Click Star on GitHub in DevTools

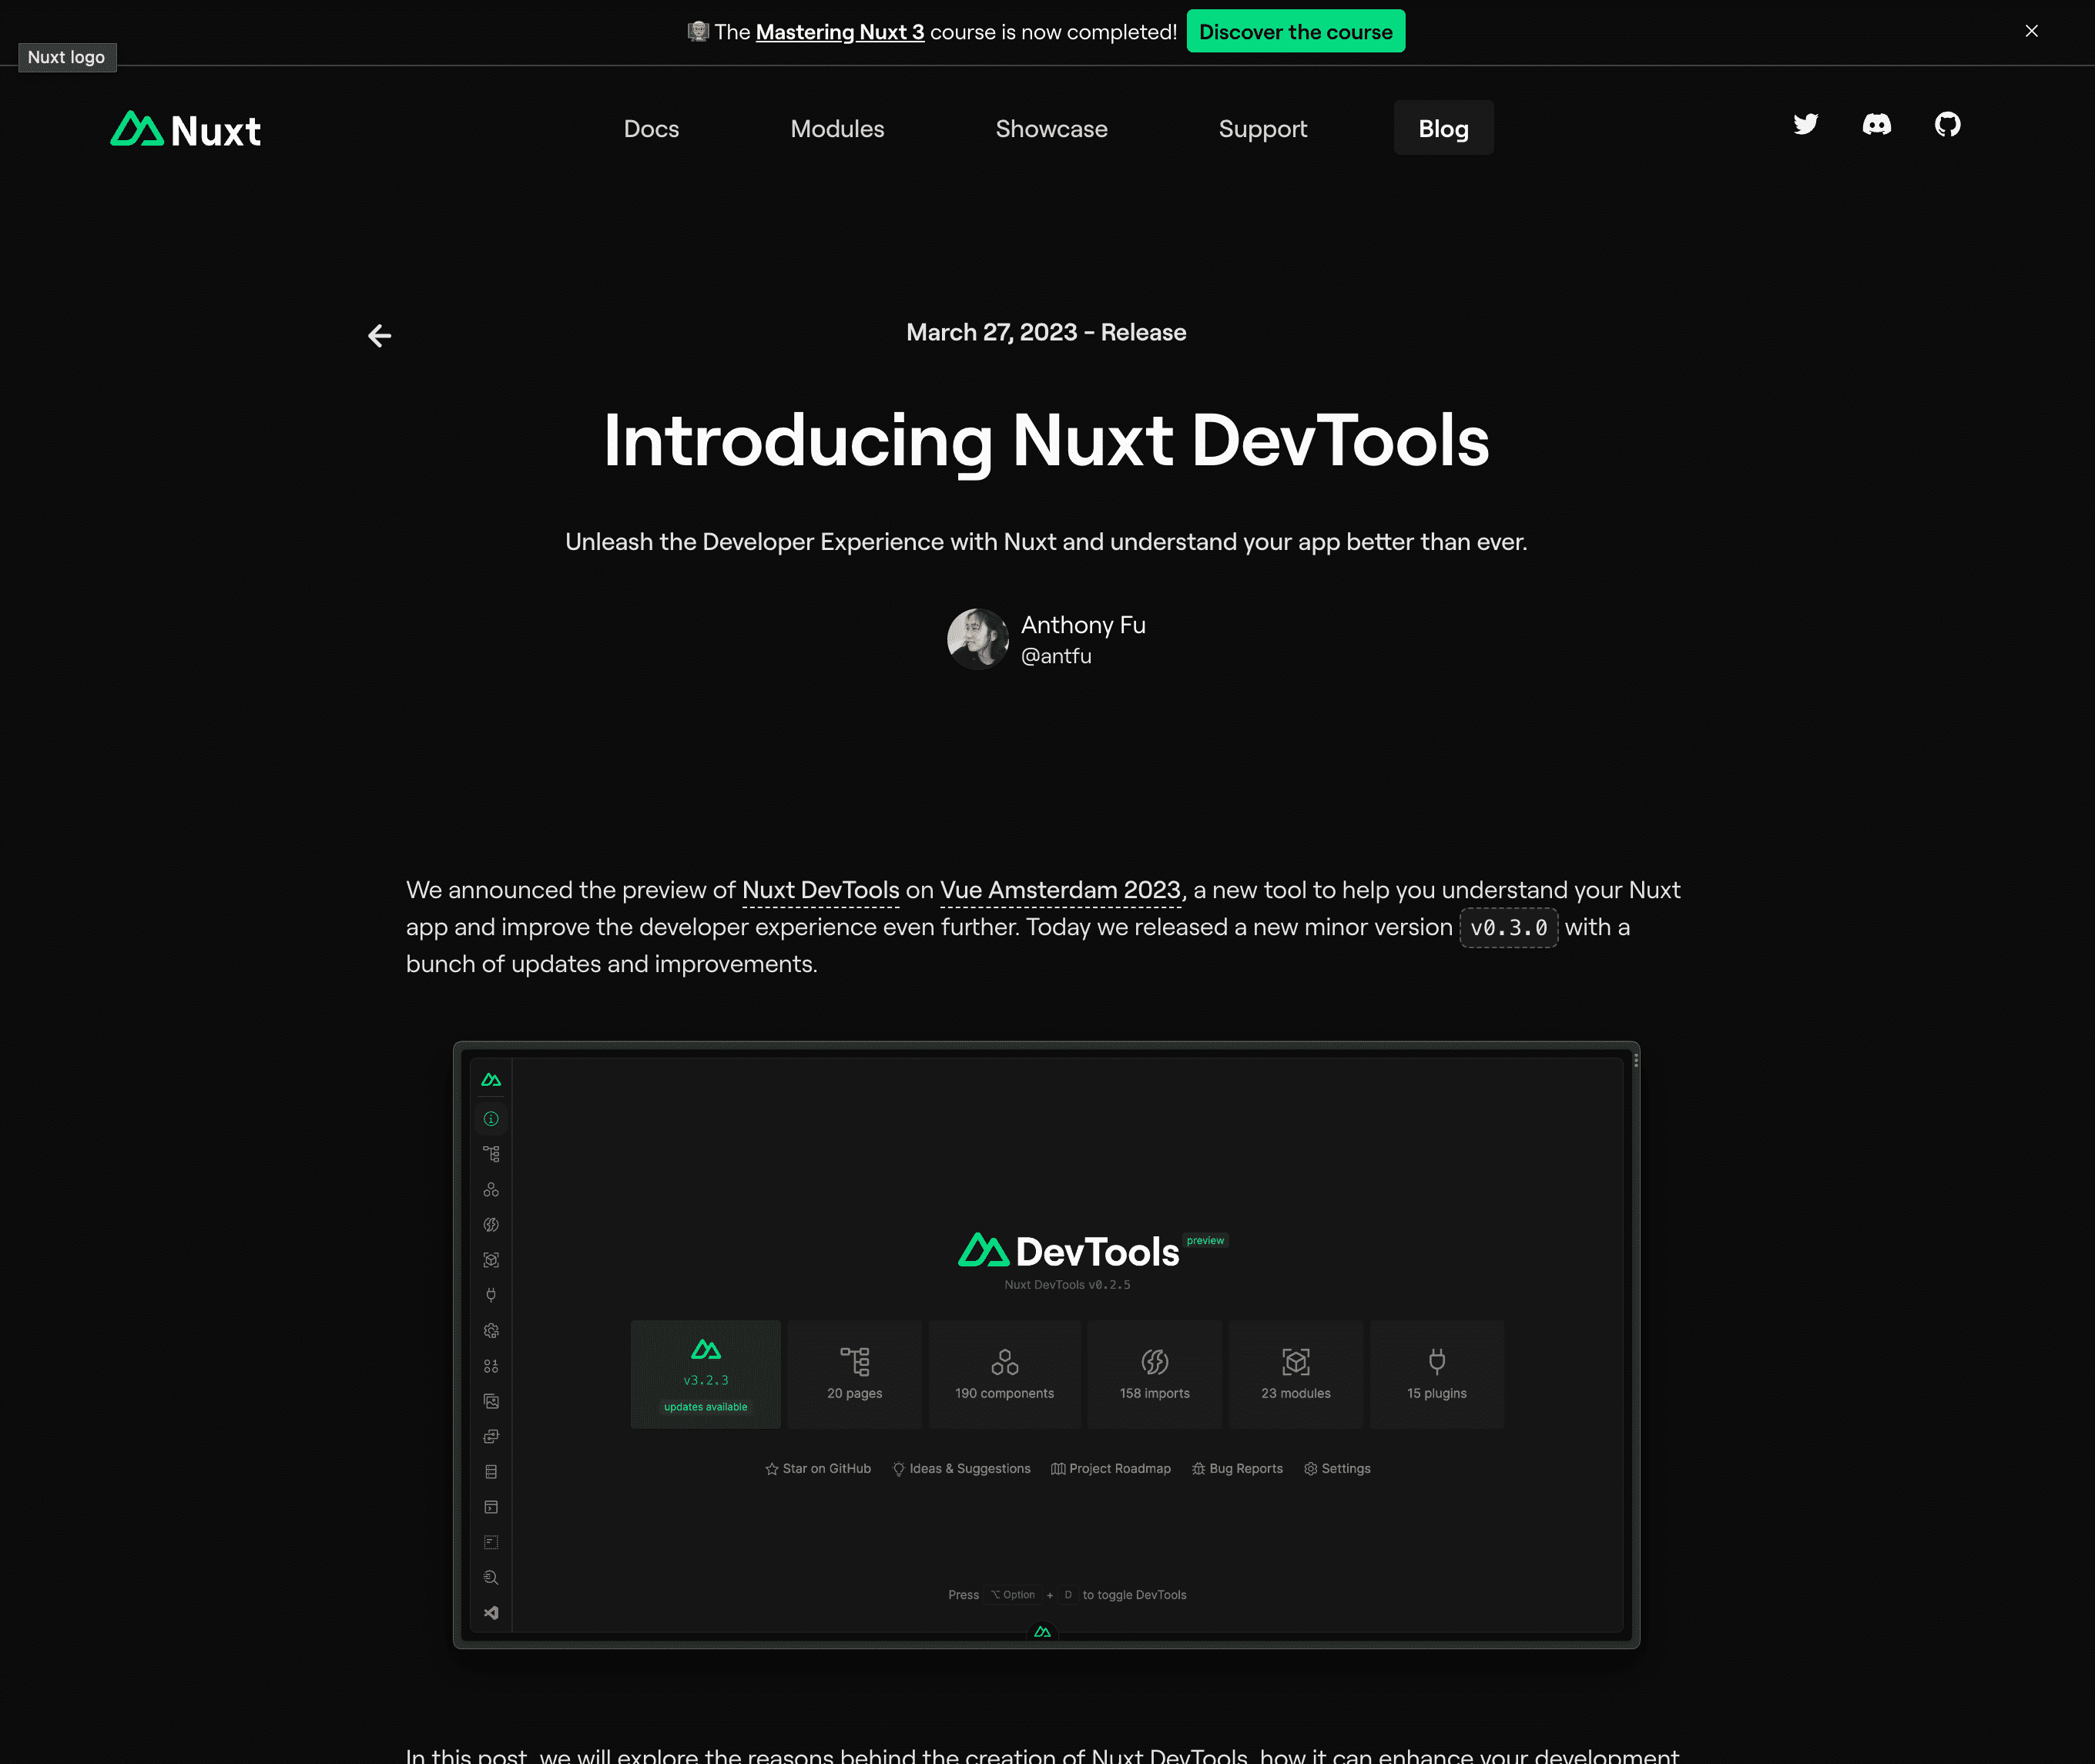(x=818, y=1469)
